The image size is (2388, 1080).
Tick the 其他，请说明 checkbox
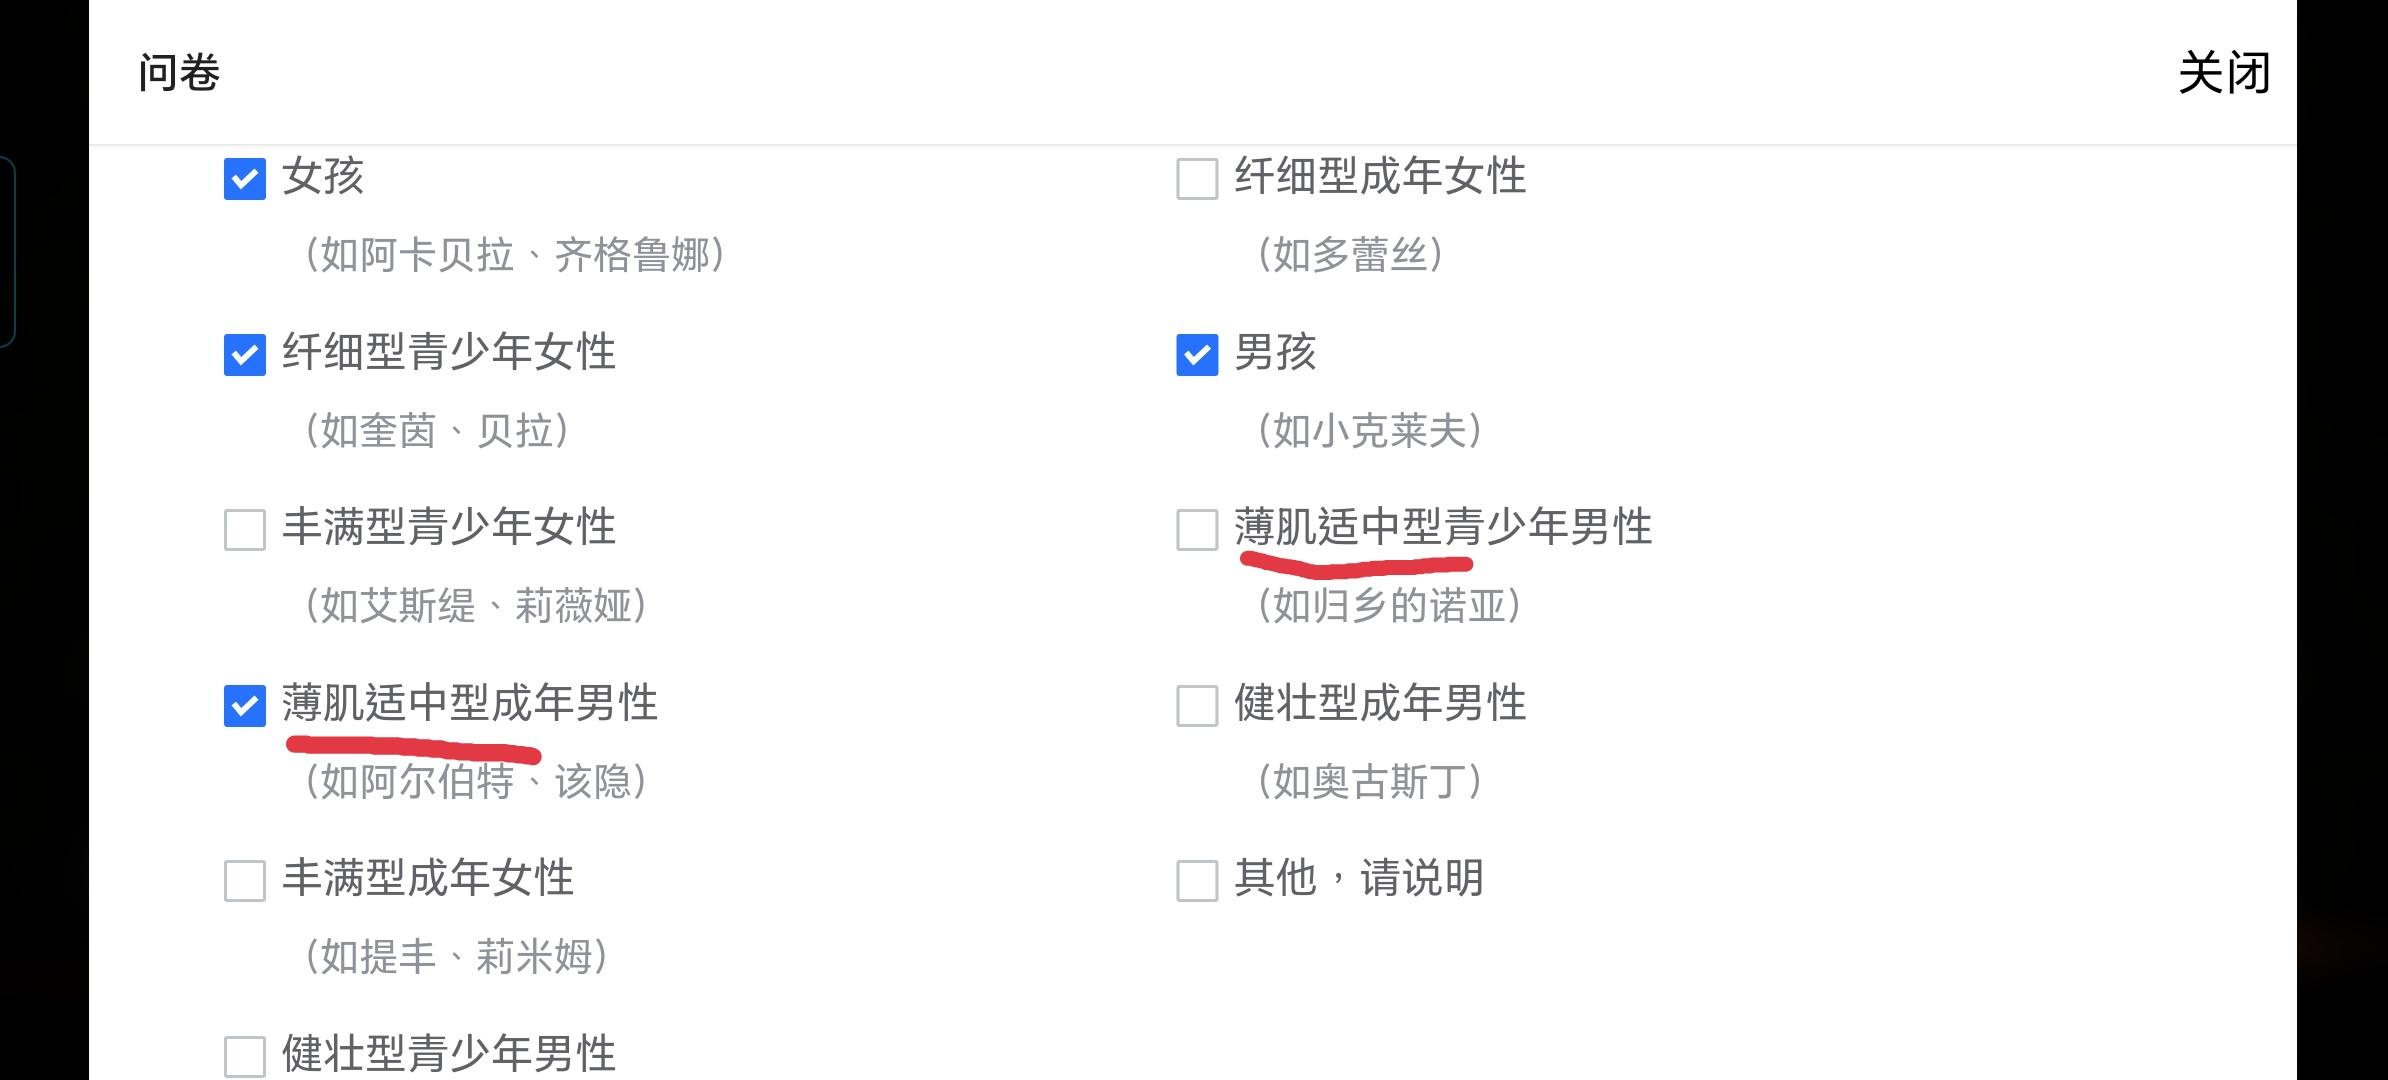[x=1197, y=881]
